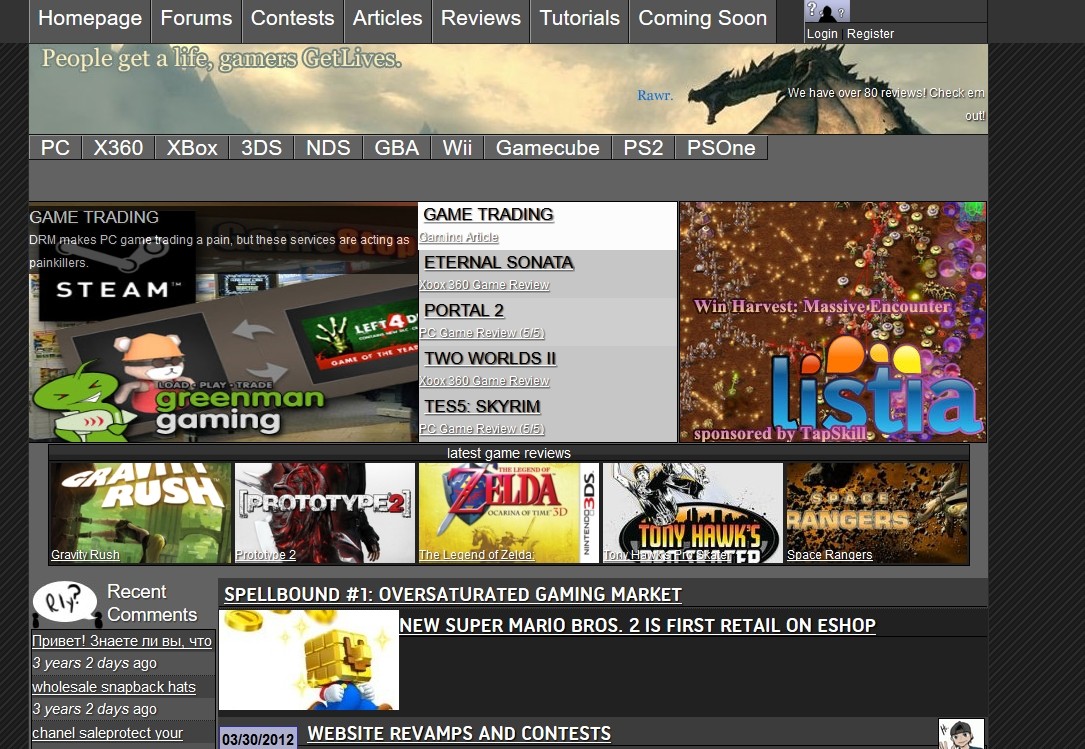Click the Mario coin block article image

(309, 660)
